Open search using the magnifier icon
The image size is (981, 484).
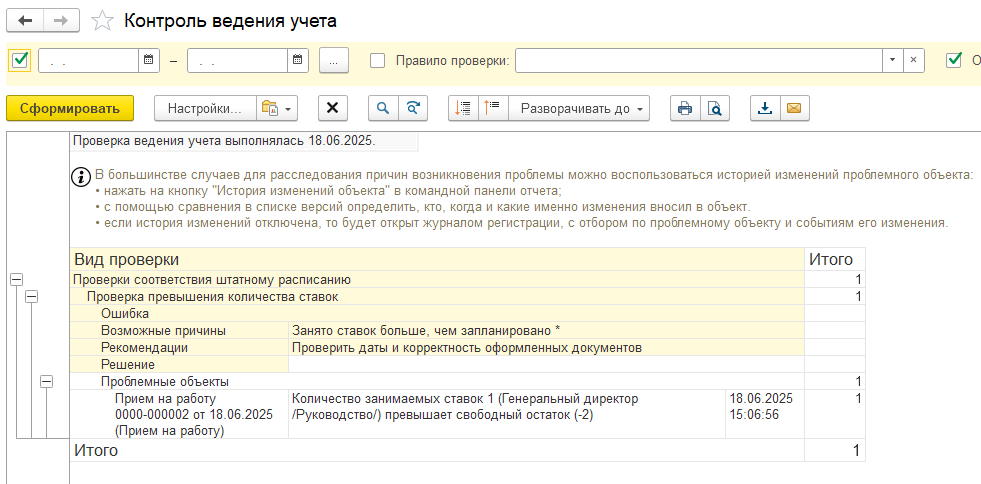coord(383,108)
